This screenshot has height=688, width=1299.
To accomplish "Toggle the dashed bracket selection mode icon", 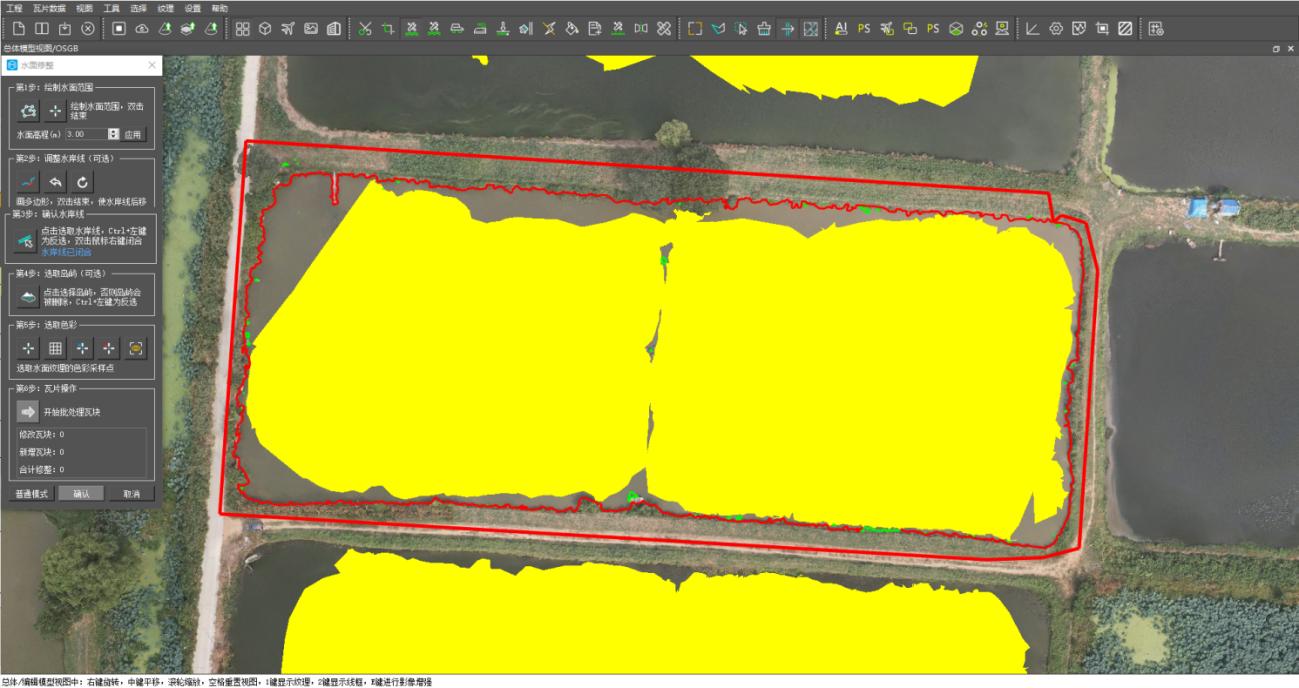I will [695, 28].
